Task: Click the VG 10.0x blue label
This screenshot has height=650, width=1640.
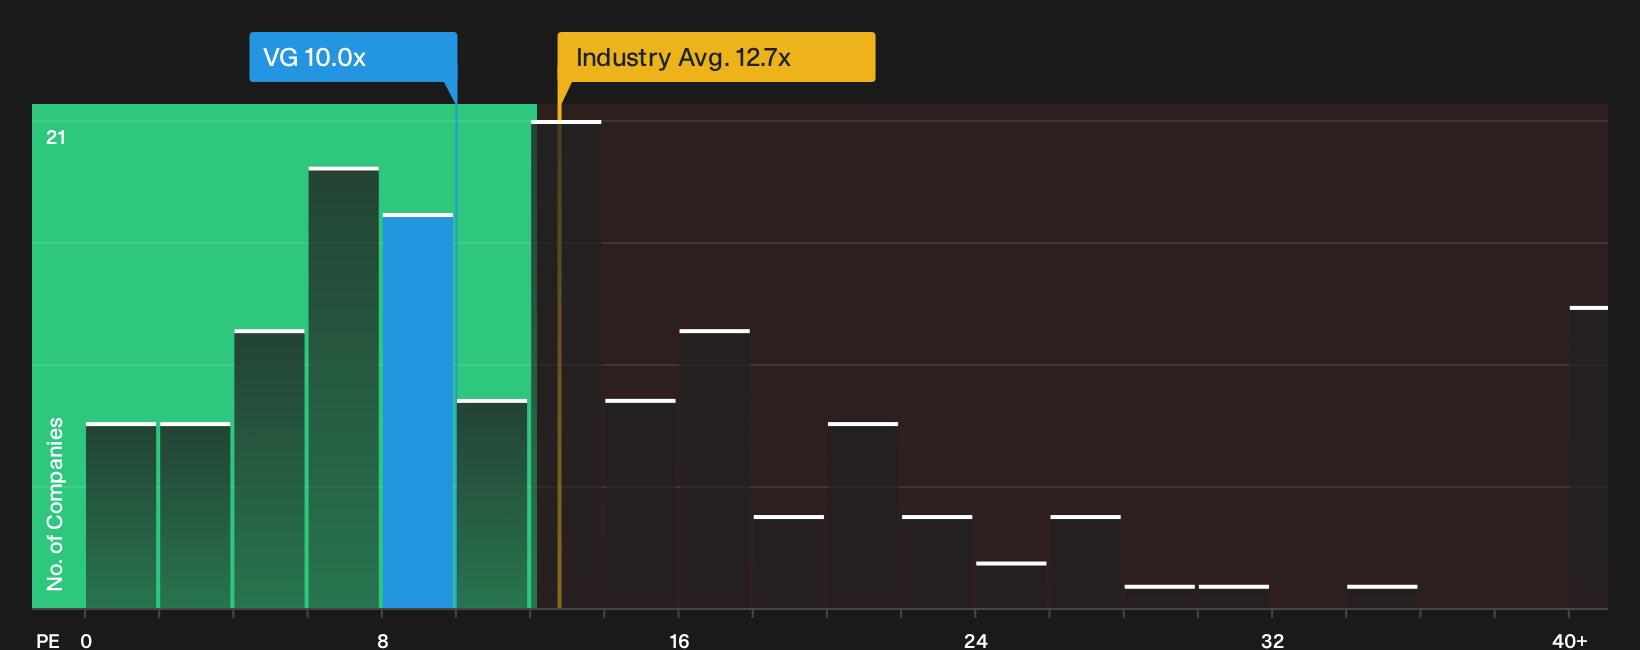Action: [x=353, y=57]
